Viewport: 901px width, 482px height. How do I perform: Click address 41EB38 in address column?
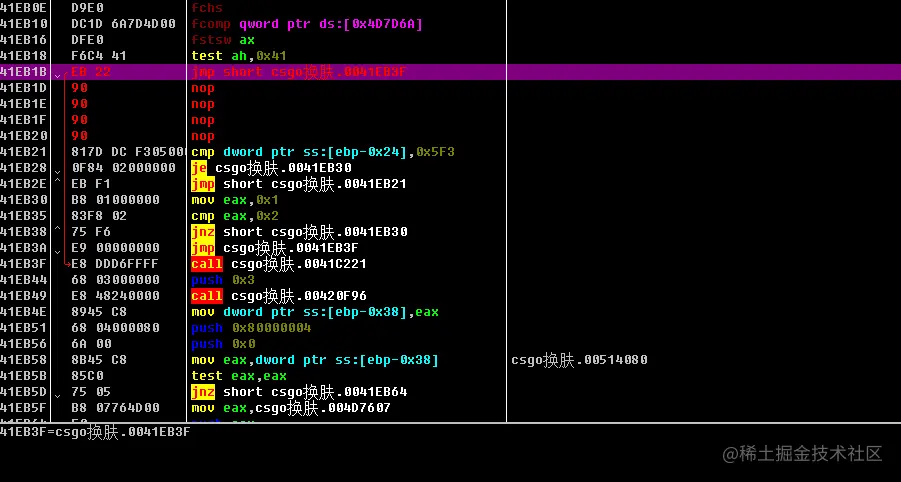[x=24, y=232]
